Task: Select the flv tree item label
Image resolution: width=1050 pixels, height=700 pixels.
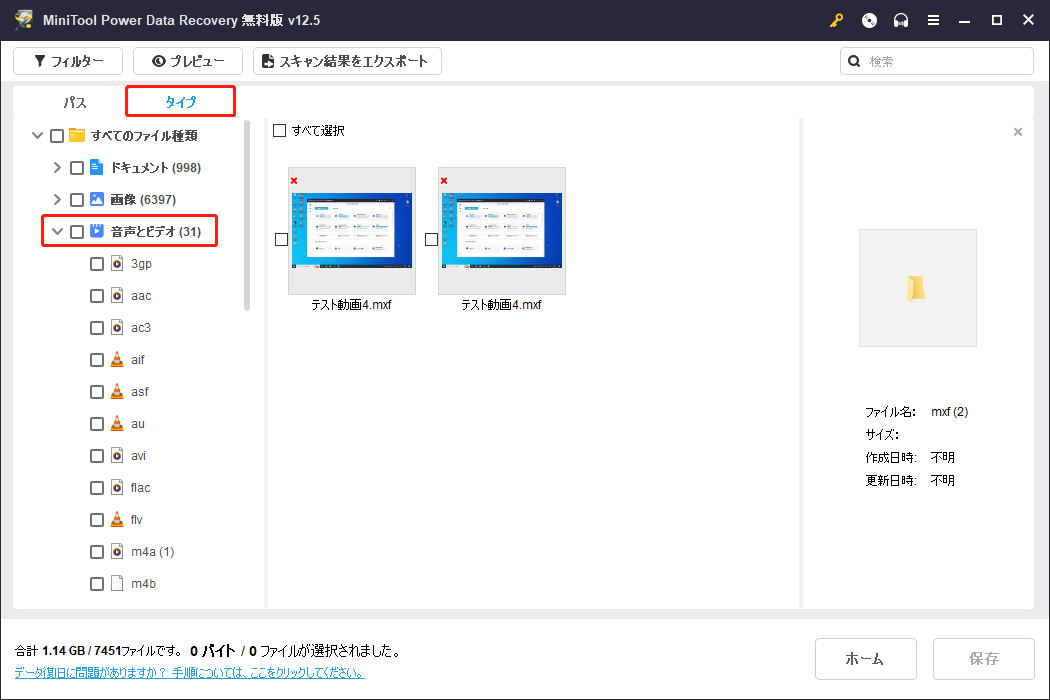Action: tap(137, 520)
